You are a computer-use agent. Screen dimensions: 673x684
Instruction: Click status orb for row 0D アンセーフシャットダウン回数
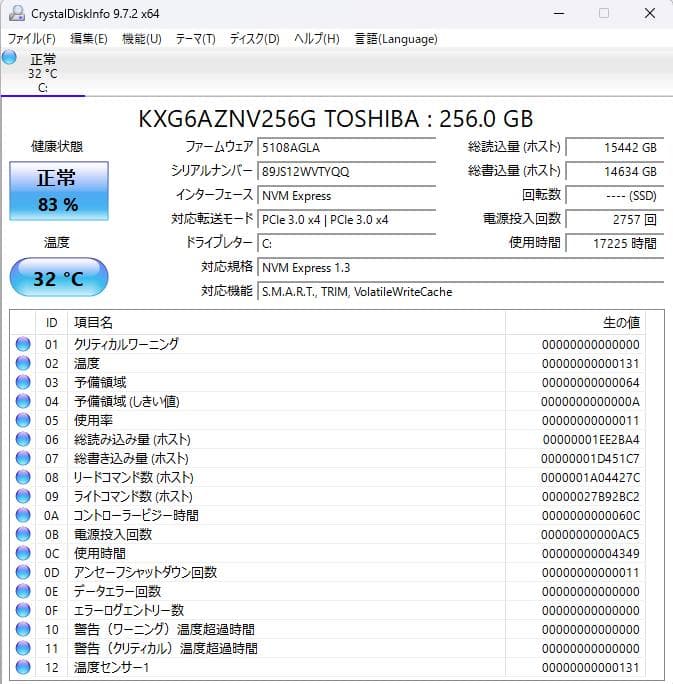tap(23, 572)
